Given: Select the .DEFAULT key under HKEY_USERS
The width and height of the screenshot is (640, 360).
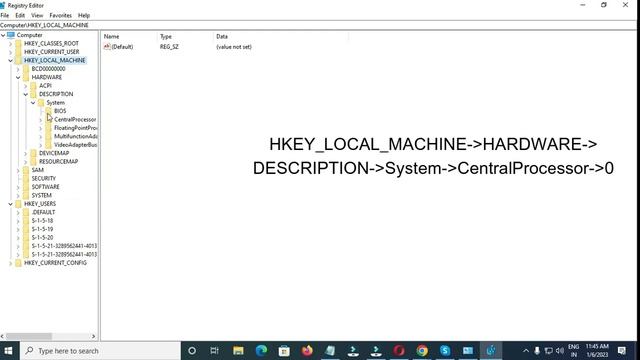Looking at the screenshot, I should point(43,212).
